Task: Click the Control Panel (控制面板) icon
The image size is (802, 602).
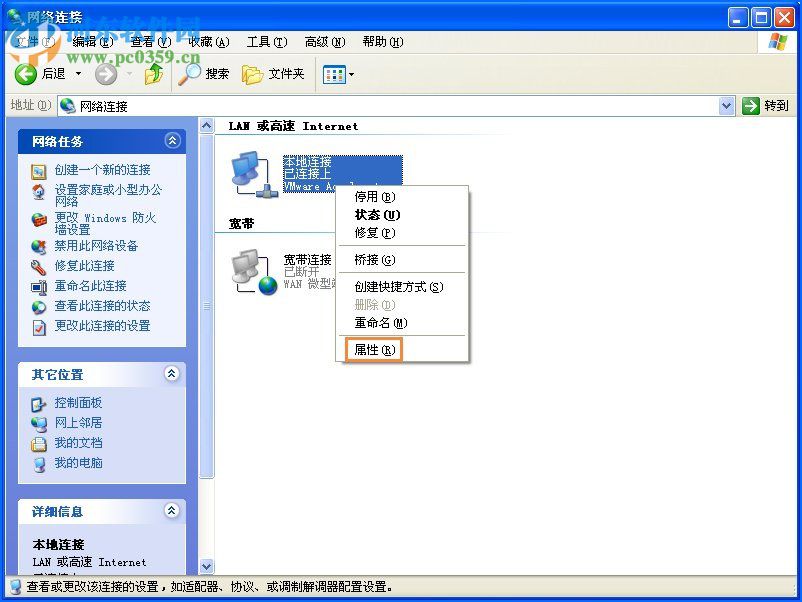Action: point(38,404)
